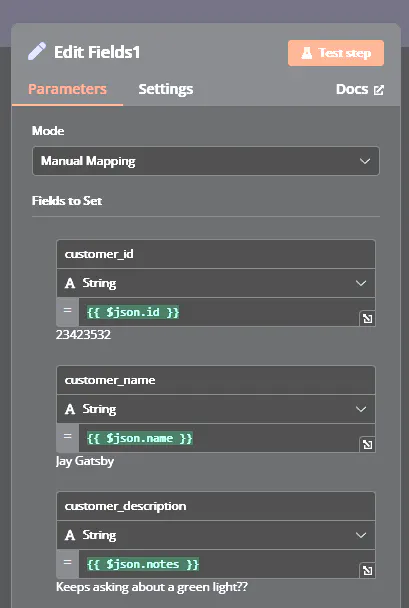This screenshot has width=409, height=608.
Task: Click the Mode label
Action: pos(48,131)
